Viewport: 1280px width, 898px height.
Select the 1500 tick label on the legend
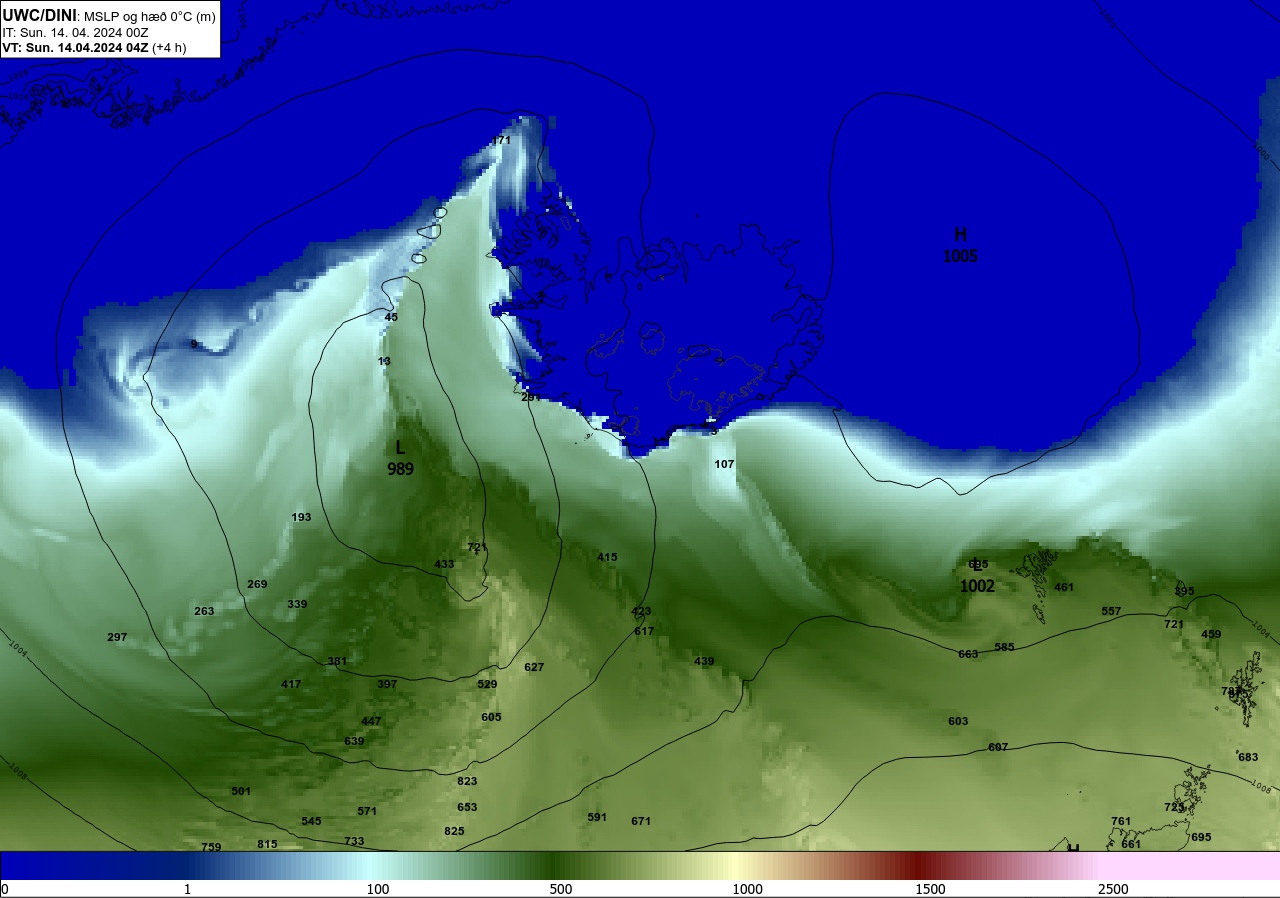tap(930, 889)
